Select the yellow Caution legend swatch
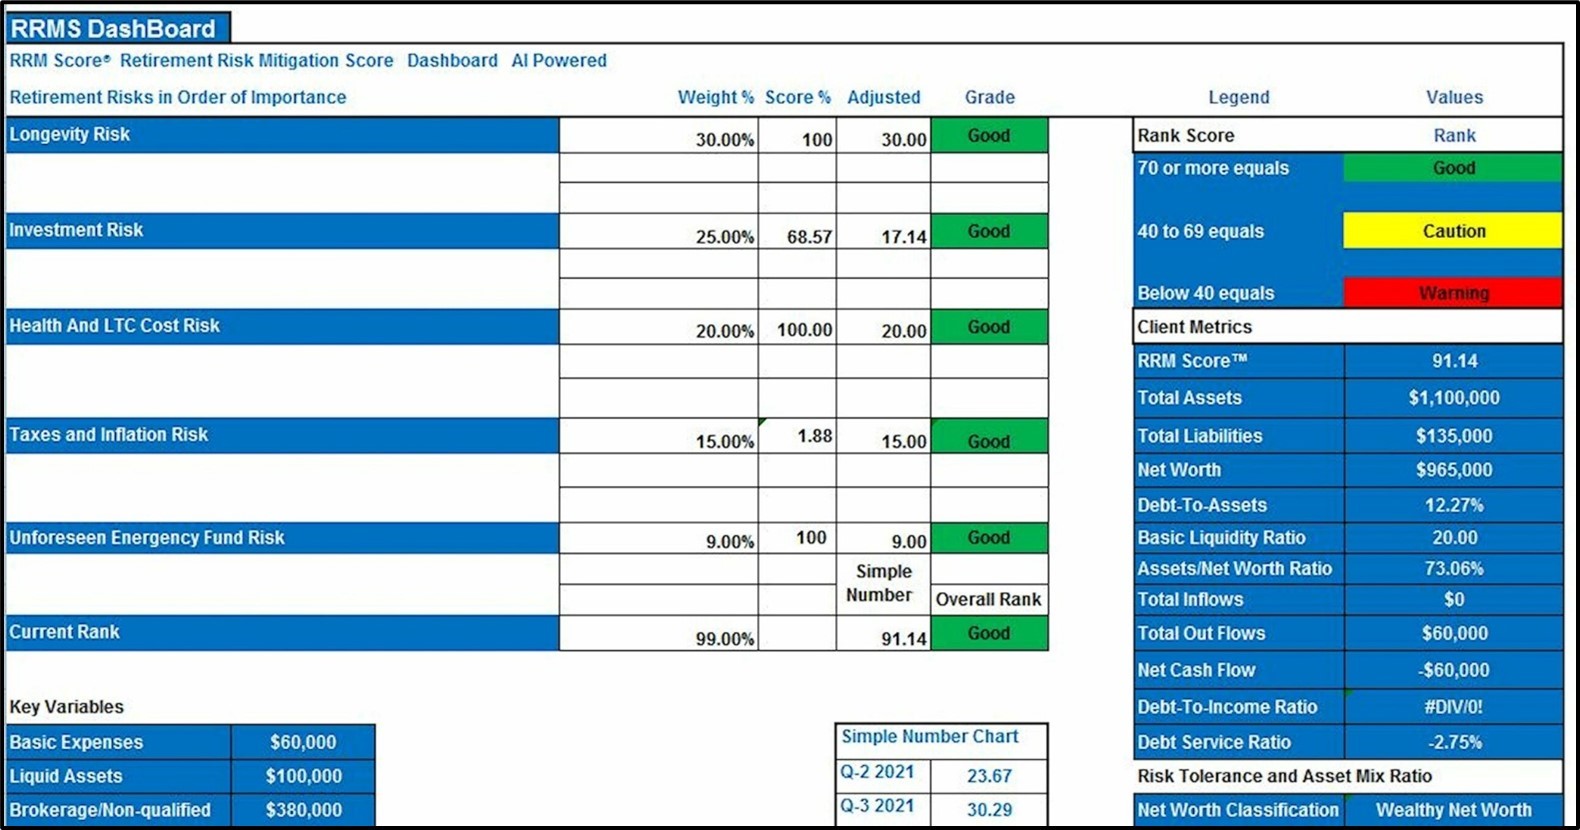1580x830 pixels. 1453,231
